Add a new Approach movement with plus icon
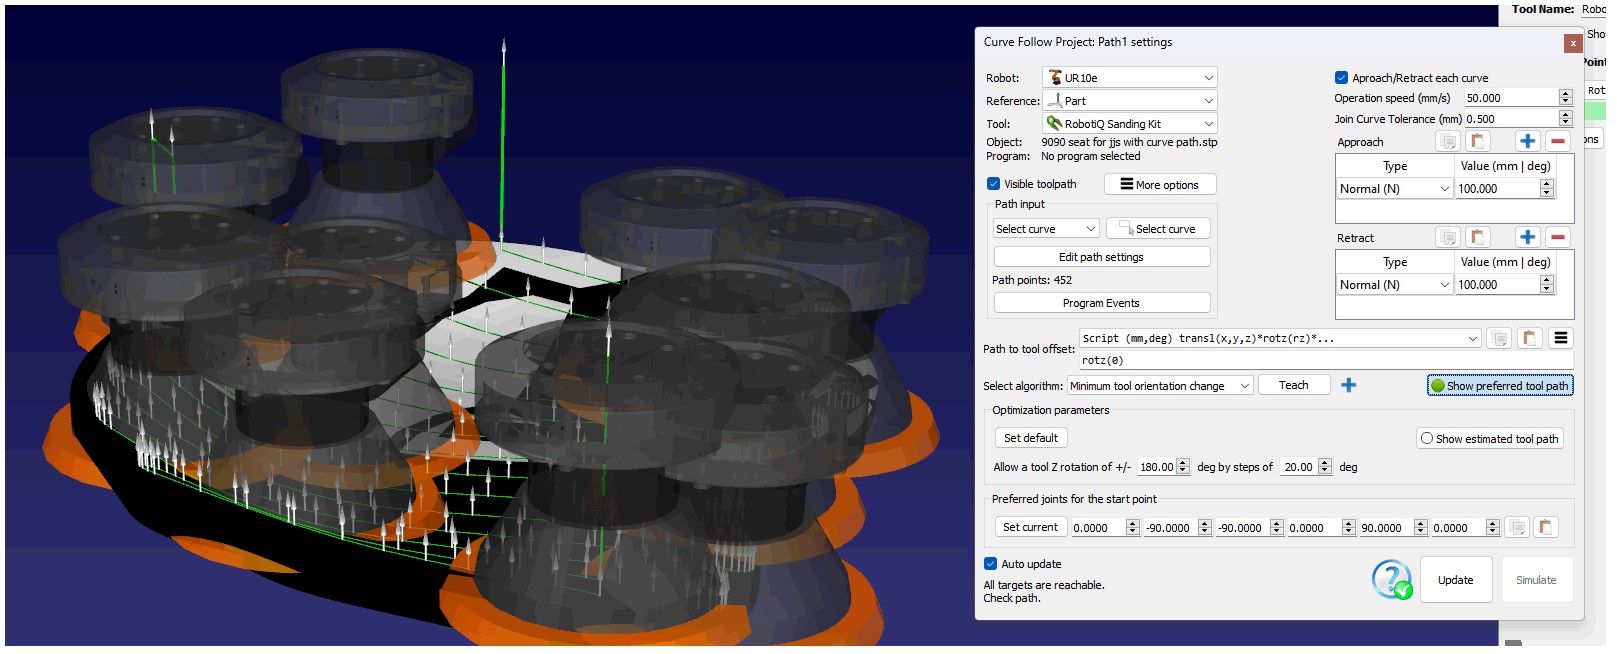 tap(1526, 141)
